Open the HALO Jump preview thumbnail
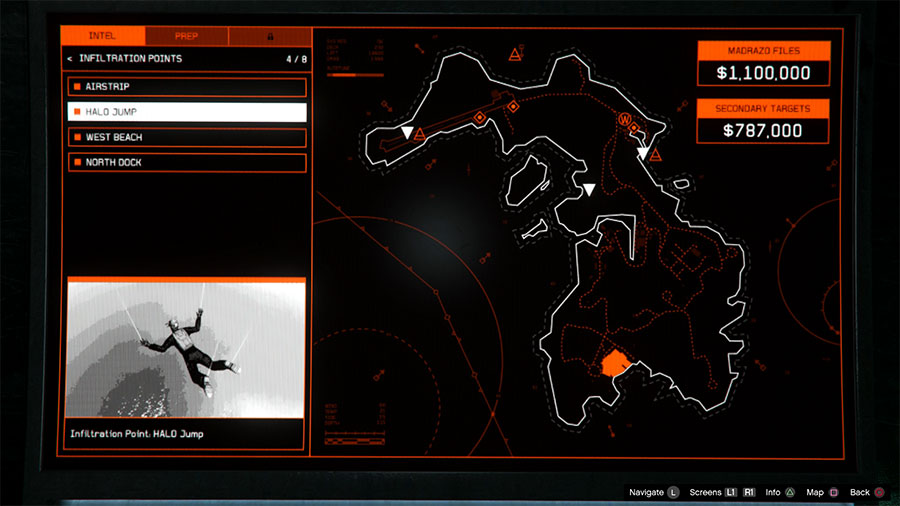 coord(185,350)
